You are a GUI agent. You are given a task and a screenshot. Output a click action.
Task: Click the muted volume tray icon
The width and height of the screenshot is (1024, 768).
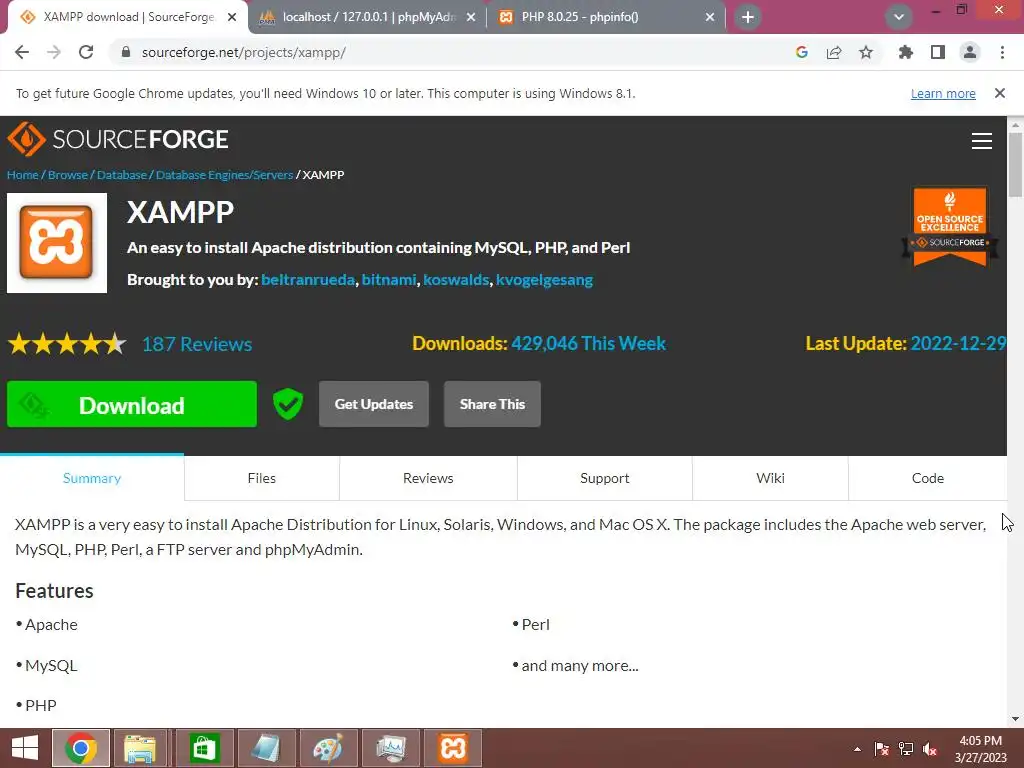tap(930, 749)
